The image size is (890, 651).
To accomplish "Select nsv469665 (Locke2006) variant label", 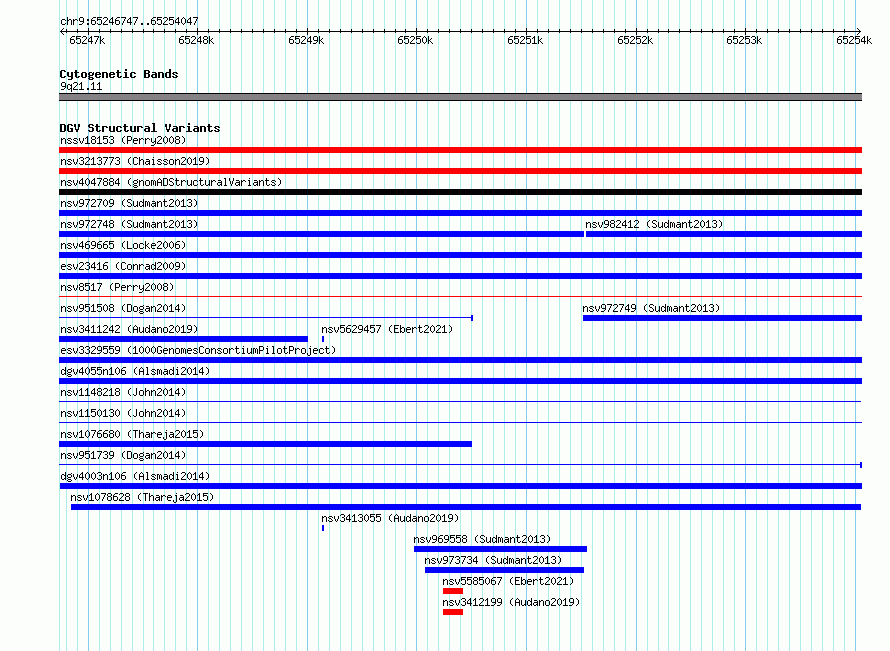I will 123,245.
